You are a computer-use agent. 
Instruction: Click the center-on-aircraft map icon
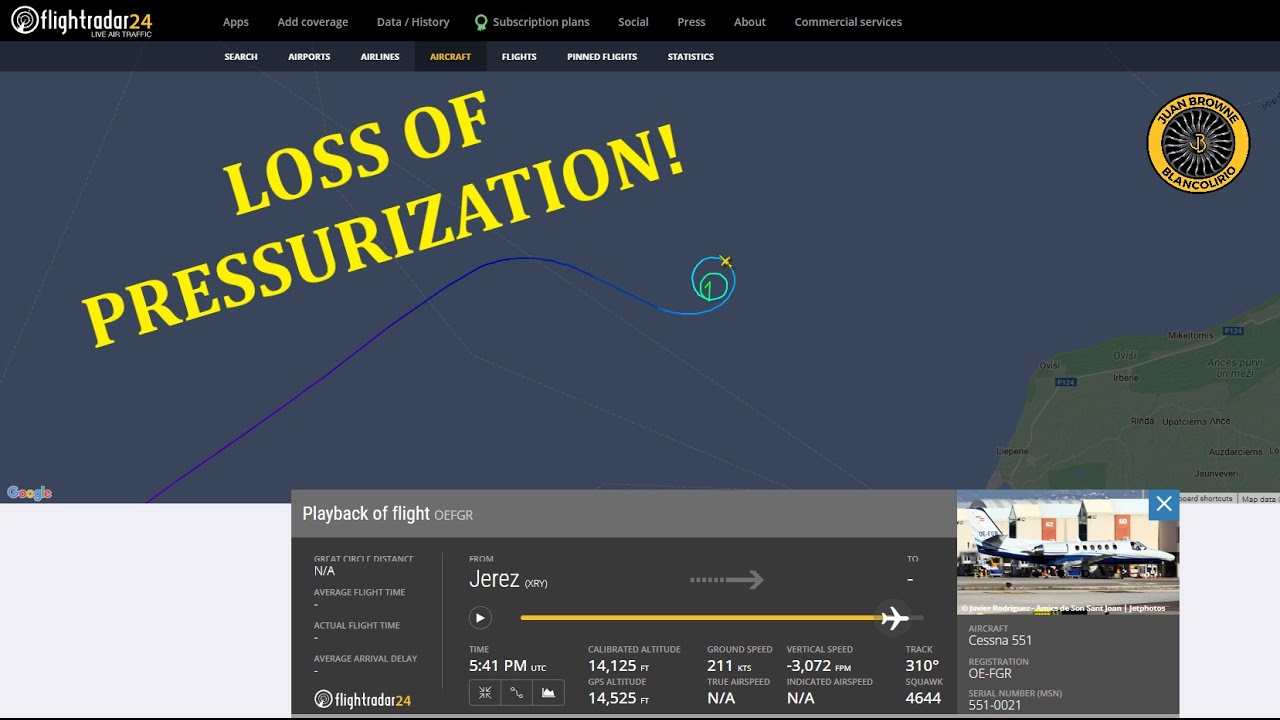point(485,692)
